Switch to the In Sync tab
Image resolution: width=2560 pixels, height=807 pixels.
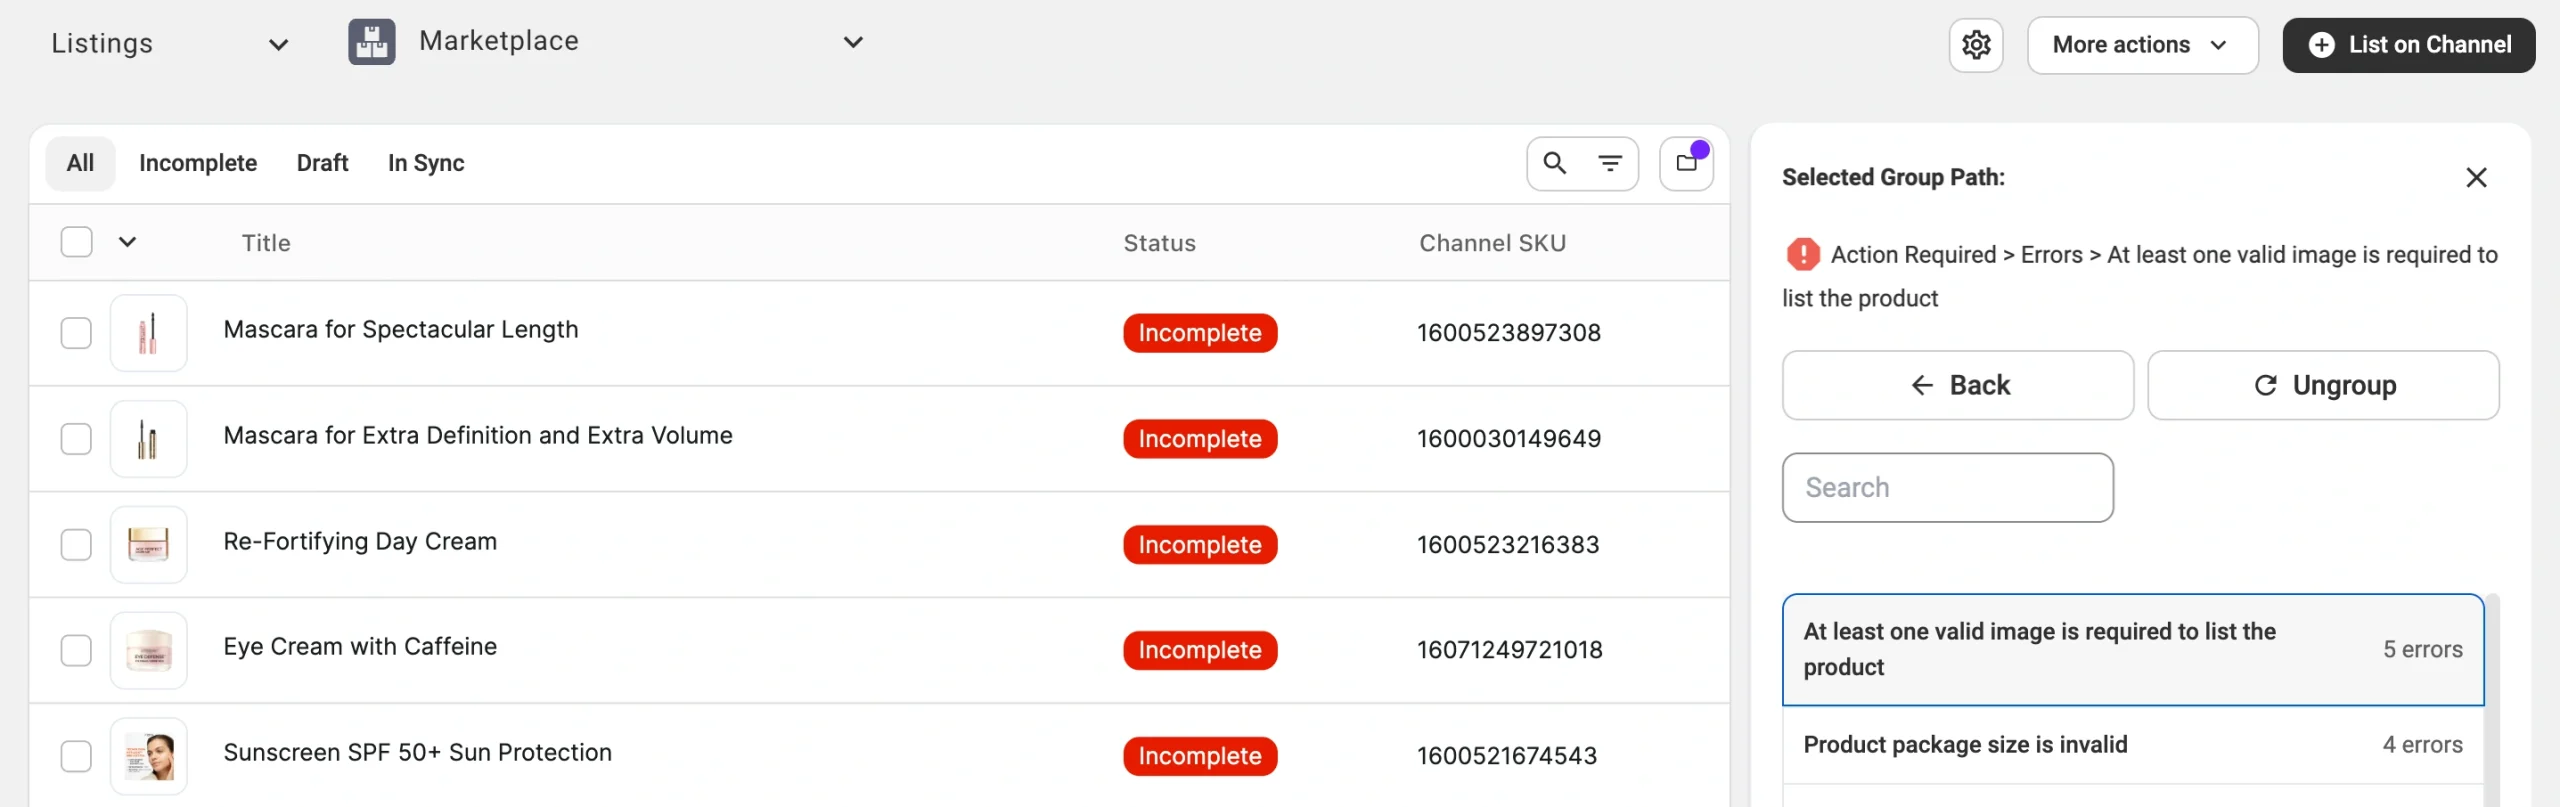426,163
